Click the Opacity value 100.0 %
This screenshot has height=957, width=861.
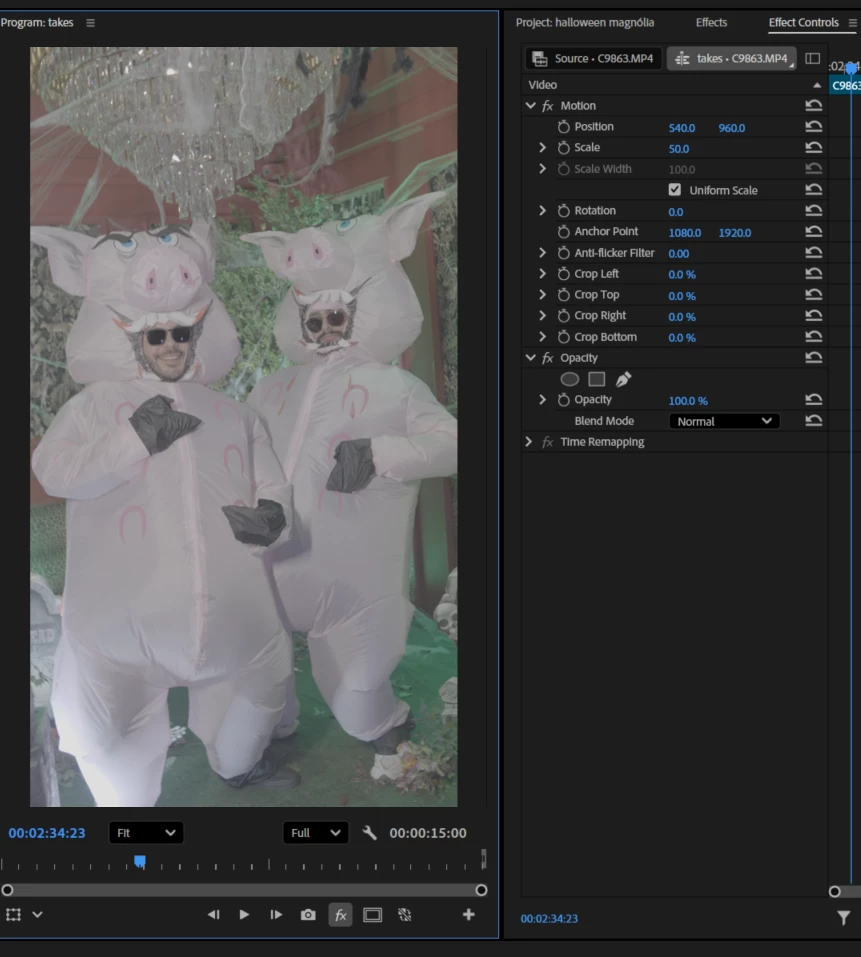688,400
